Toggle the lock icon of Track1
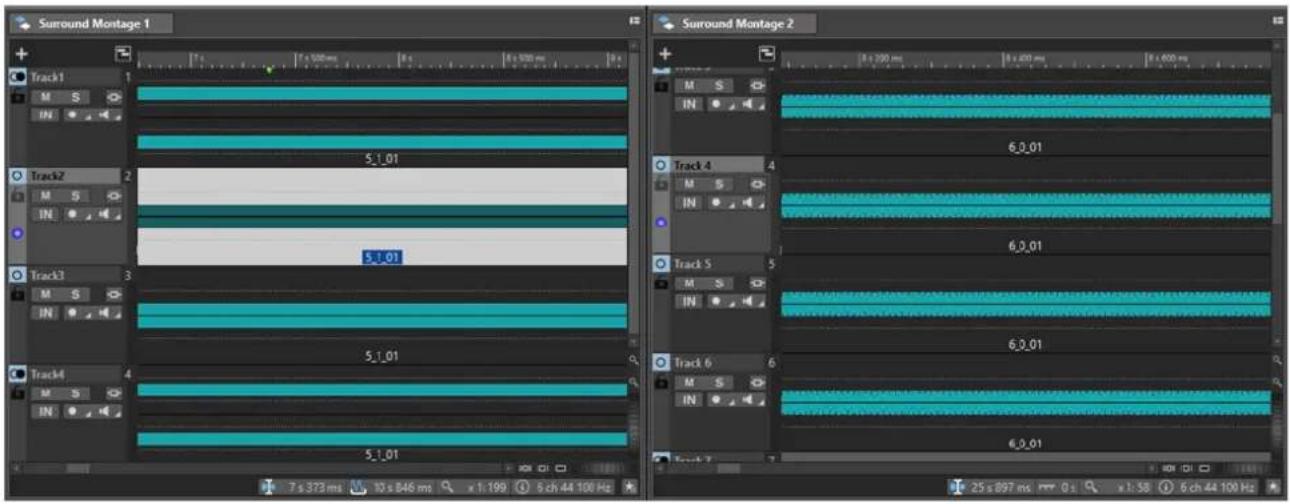Screen dimensions: 1290x504 click(x=17, y=97)
